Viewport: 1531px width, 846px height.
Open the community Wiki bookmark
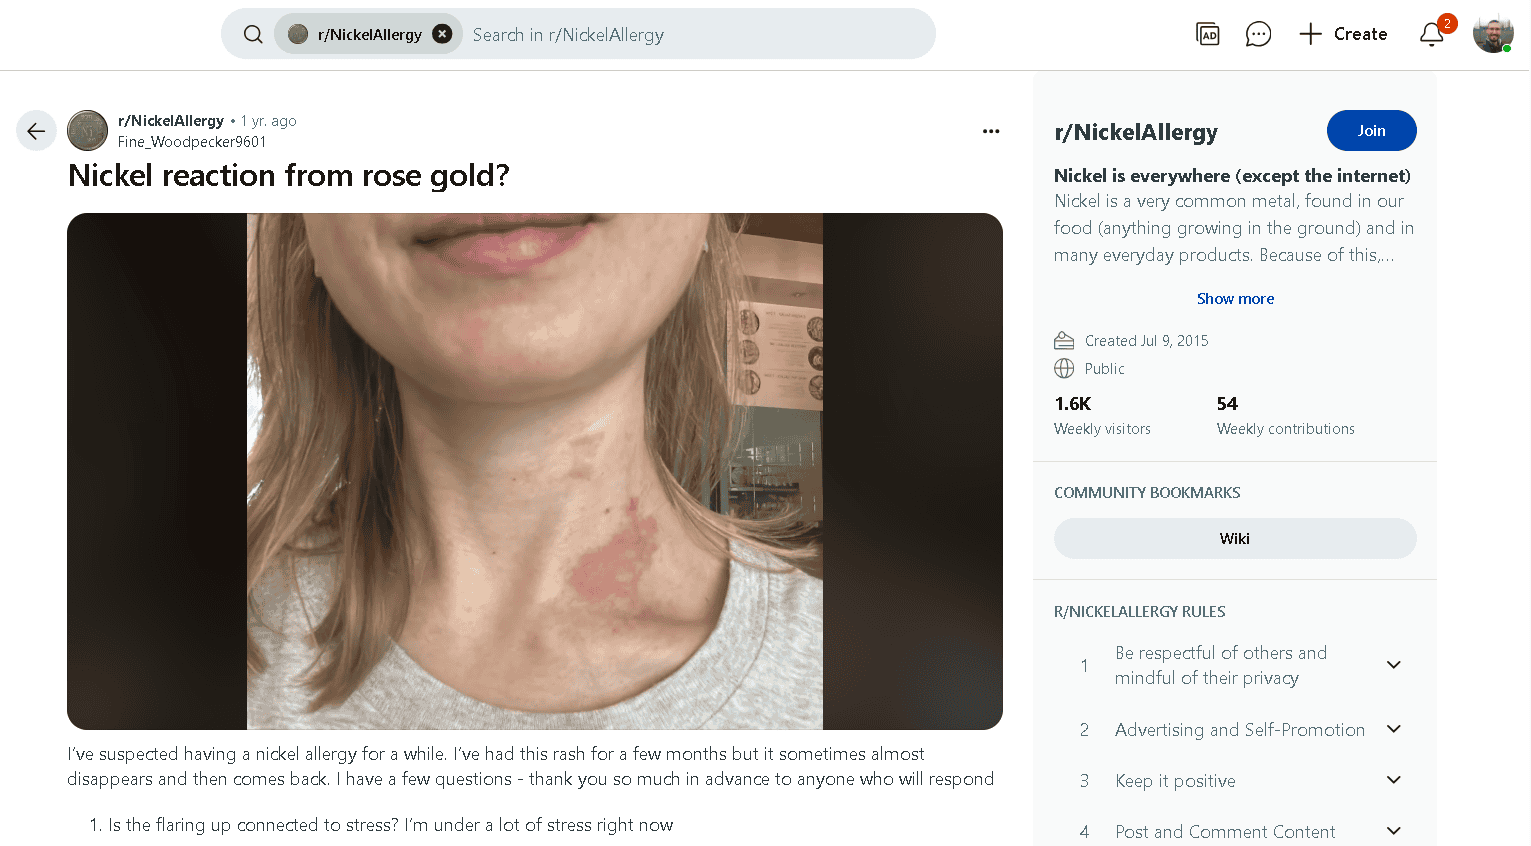click(x=1235, y=538)
